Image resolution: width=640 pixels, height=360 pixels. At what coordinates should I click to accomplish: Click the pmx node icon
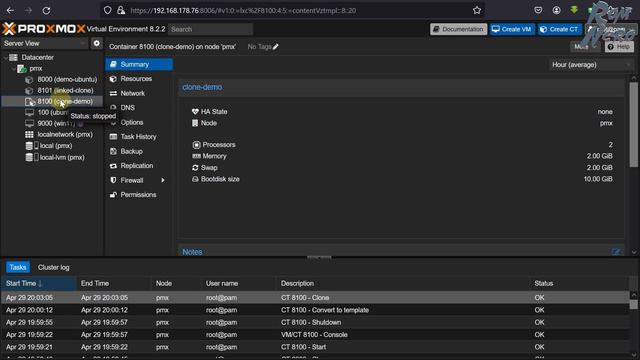pyautogui.click(x=22, y=69)
